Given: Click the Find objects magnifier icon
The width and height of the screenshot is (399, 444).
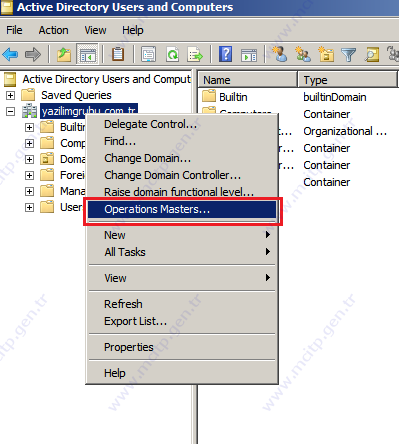Looking at the screenshot, I should pyautogui.click(x=372, y=55).
